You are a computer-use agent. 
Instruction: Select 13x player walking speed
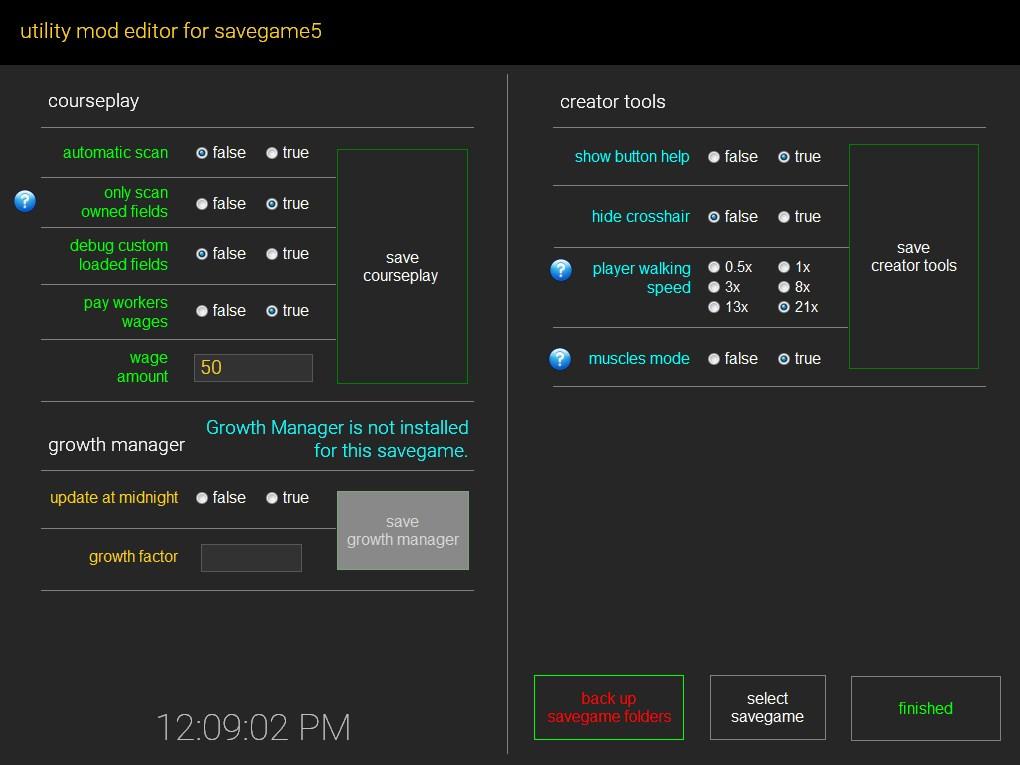pyautogui.click(x=714, y=307)
